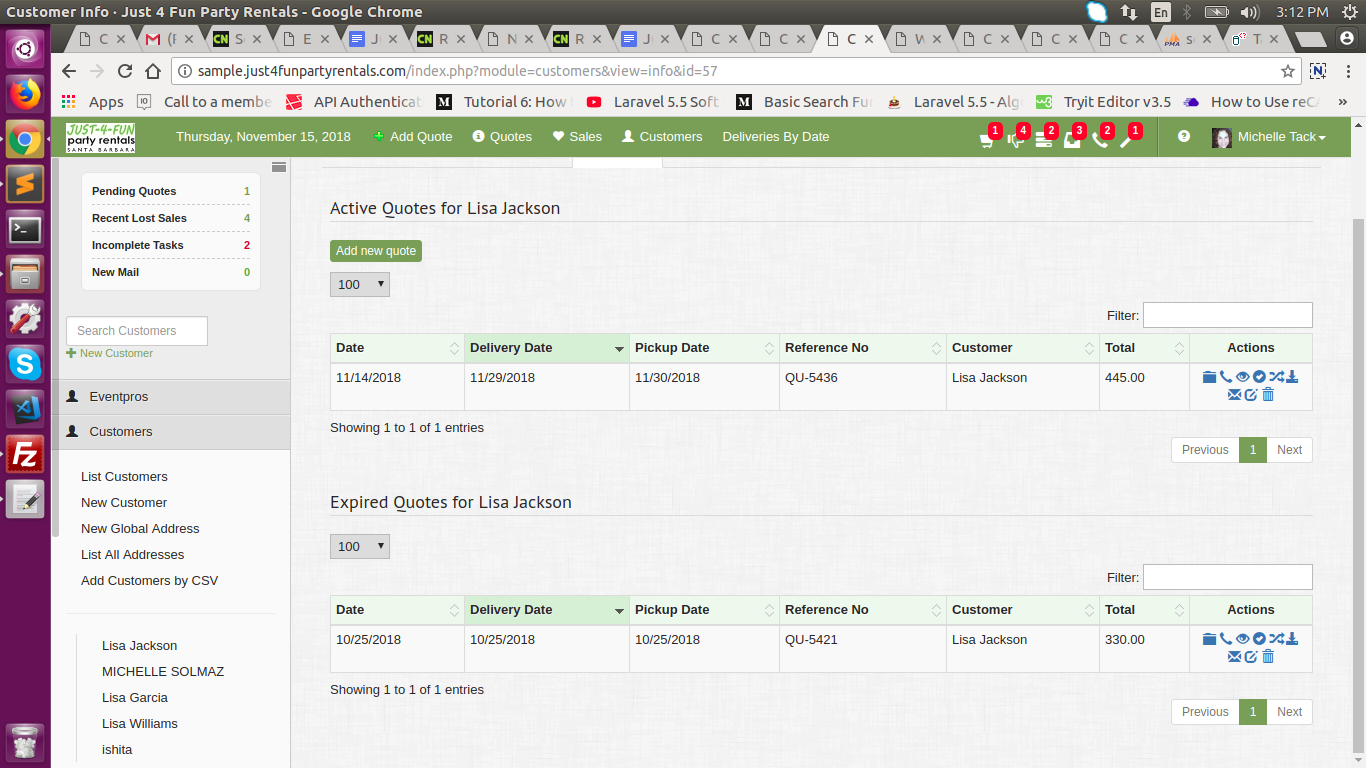View quote QU-5436 via eye icon
This screenshot has width=1366, height=768.
point(1243,377)
